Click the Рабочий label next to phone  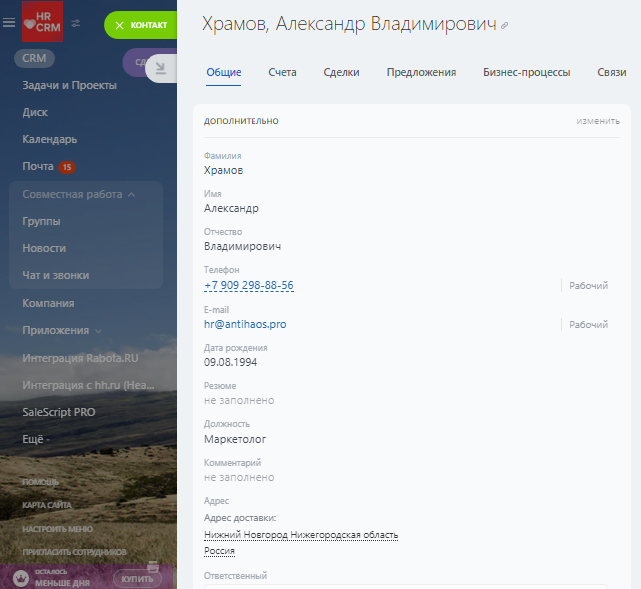click(589, 286)
